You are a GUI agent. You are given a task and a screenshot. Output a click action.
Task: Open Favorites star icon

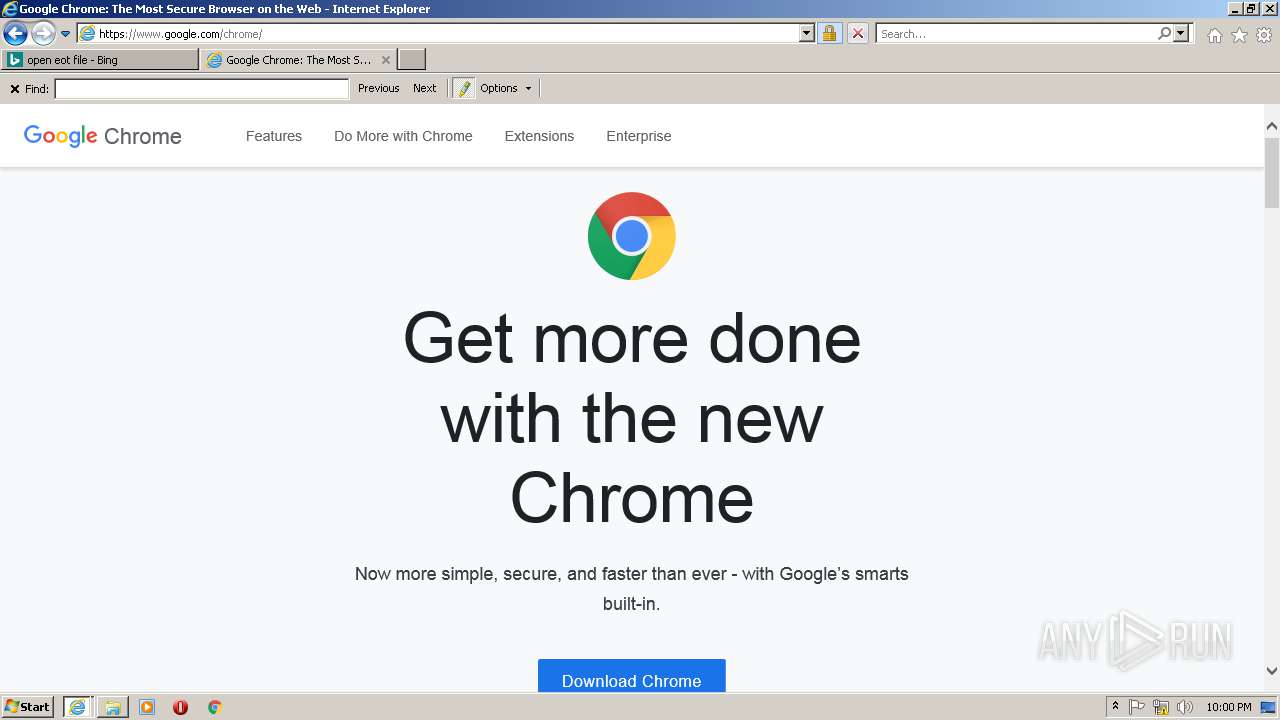(x=1239, y=35)
